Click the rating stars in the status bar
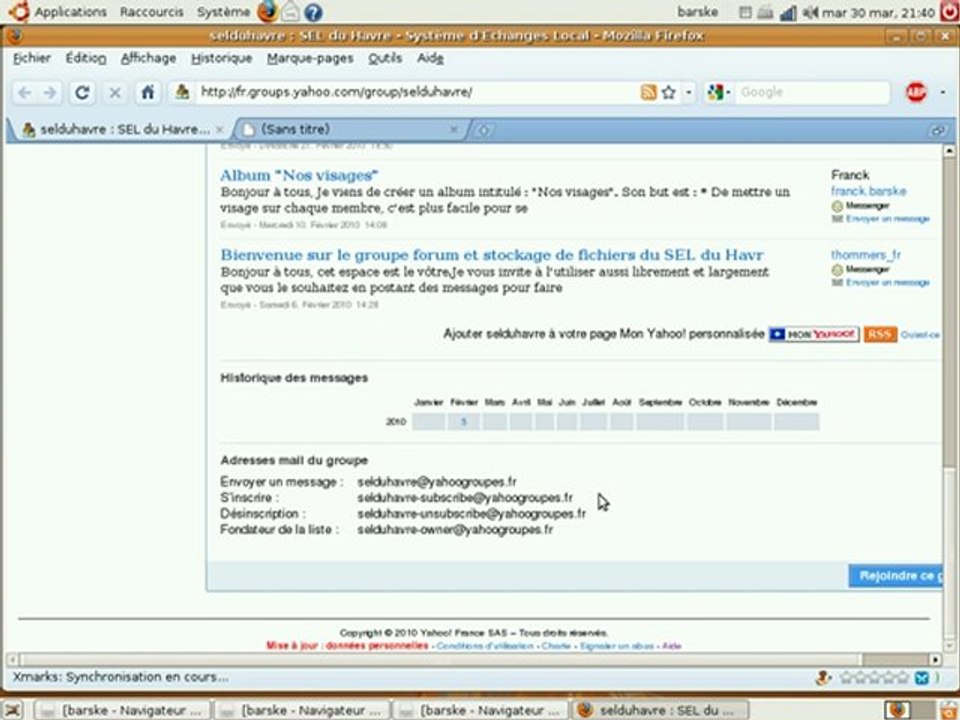Viewport: 960px width, 720px height. pyautogui.click(x=874, y=678)
